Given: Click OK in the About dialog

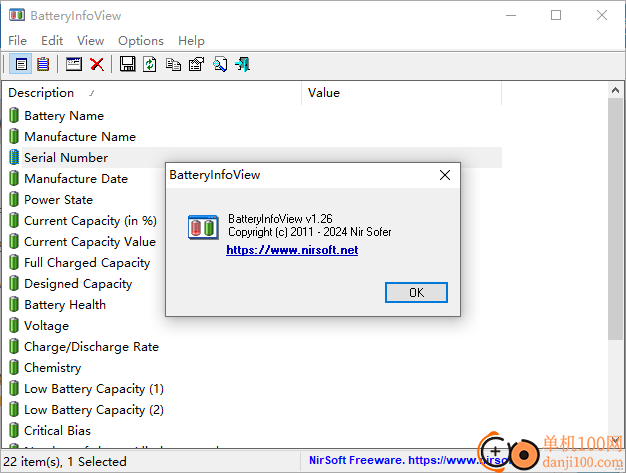Looking at the screenshot, I should click(x=416, y=293).
